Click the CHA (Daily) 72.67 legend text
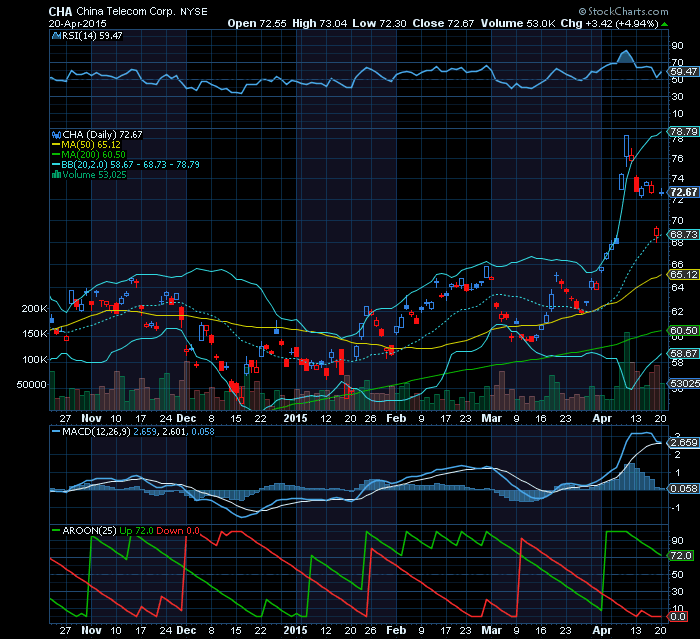Image resolution: width=700 pixels, height=639 pixels. point(102,135)
